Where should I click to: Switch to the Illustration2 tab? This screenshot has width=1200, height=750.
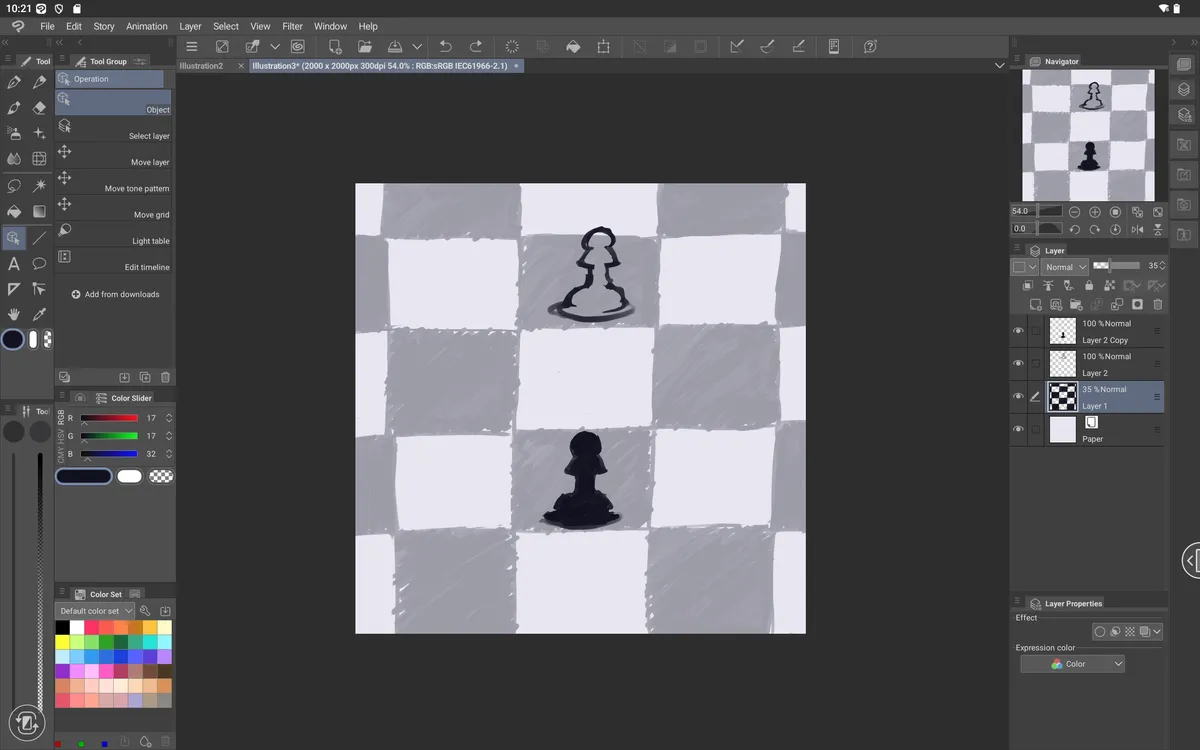pyautogui.click(x=202, y=66)
